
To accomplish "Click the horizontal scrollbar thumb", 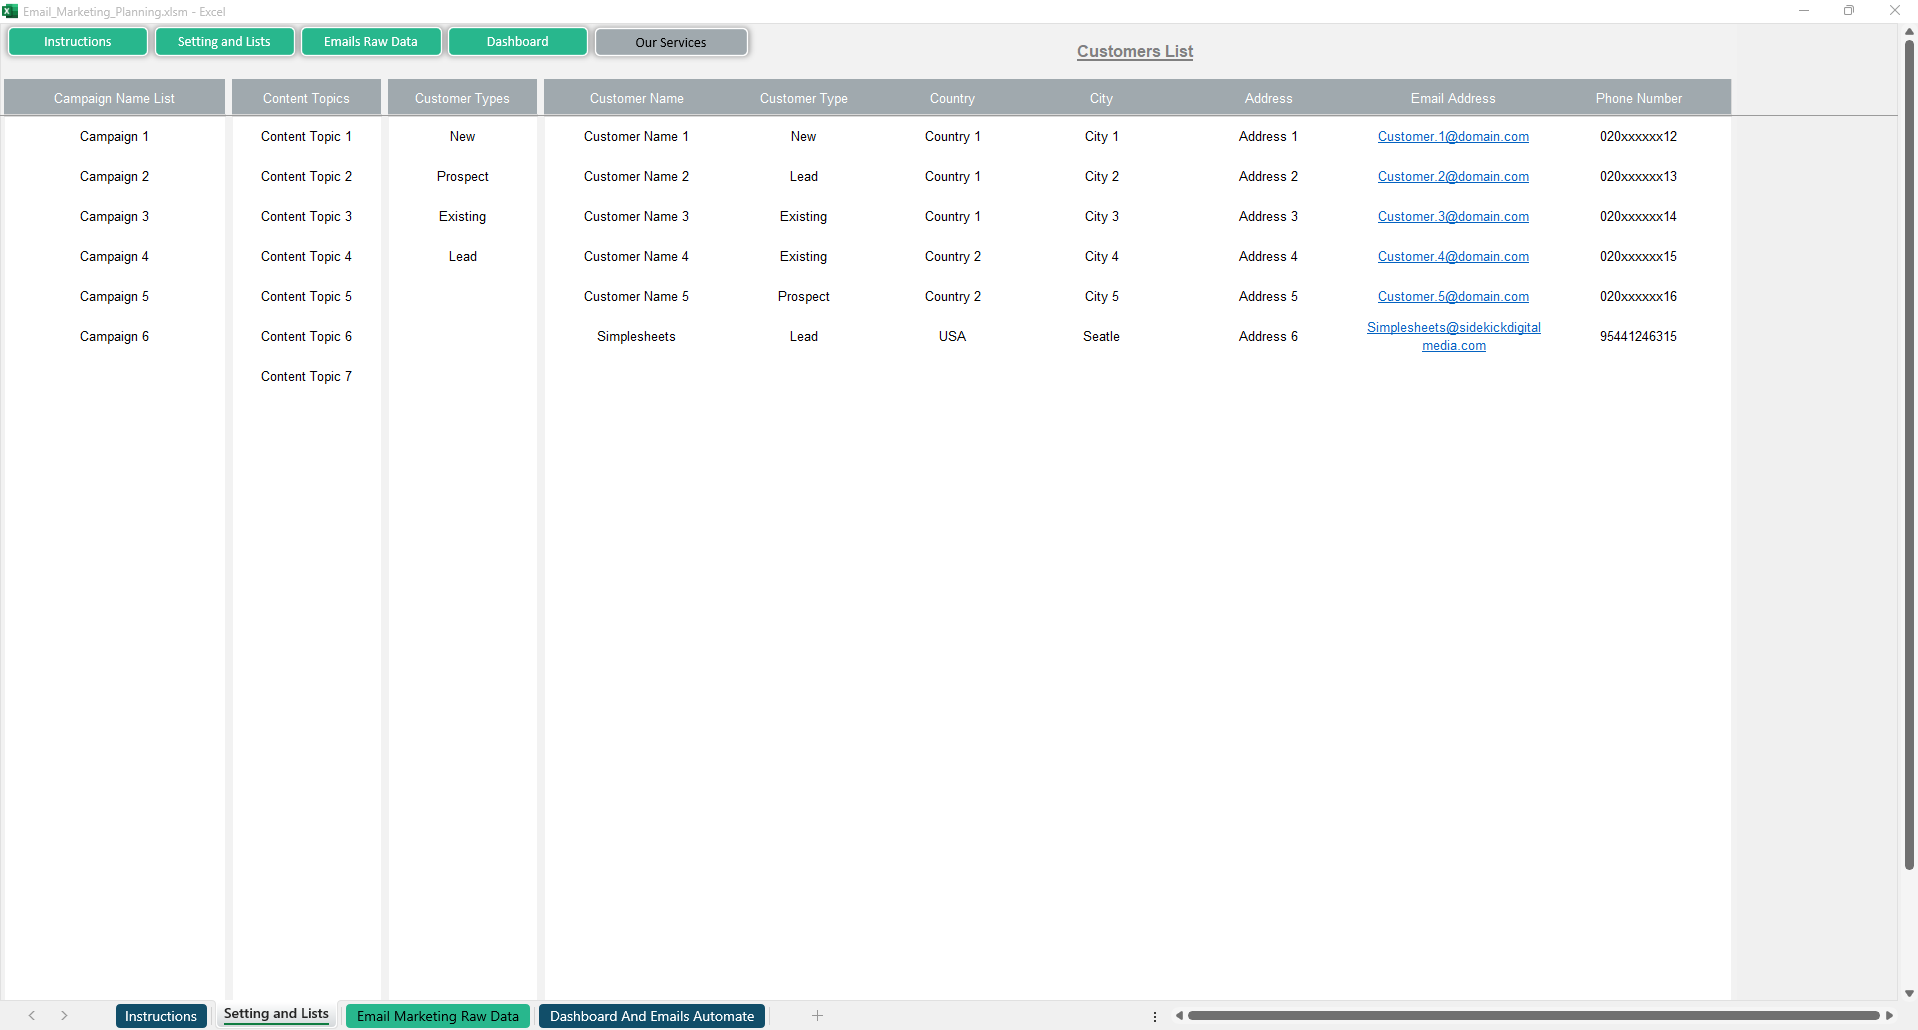I will (1532, 1016).
